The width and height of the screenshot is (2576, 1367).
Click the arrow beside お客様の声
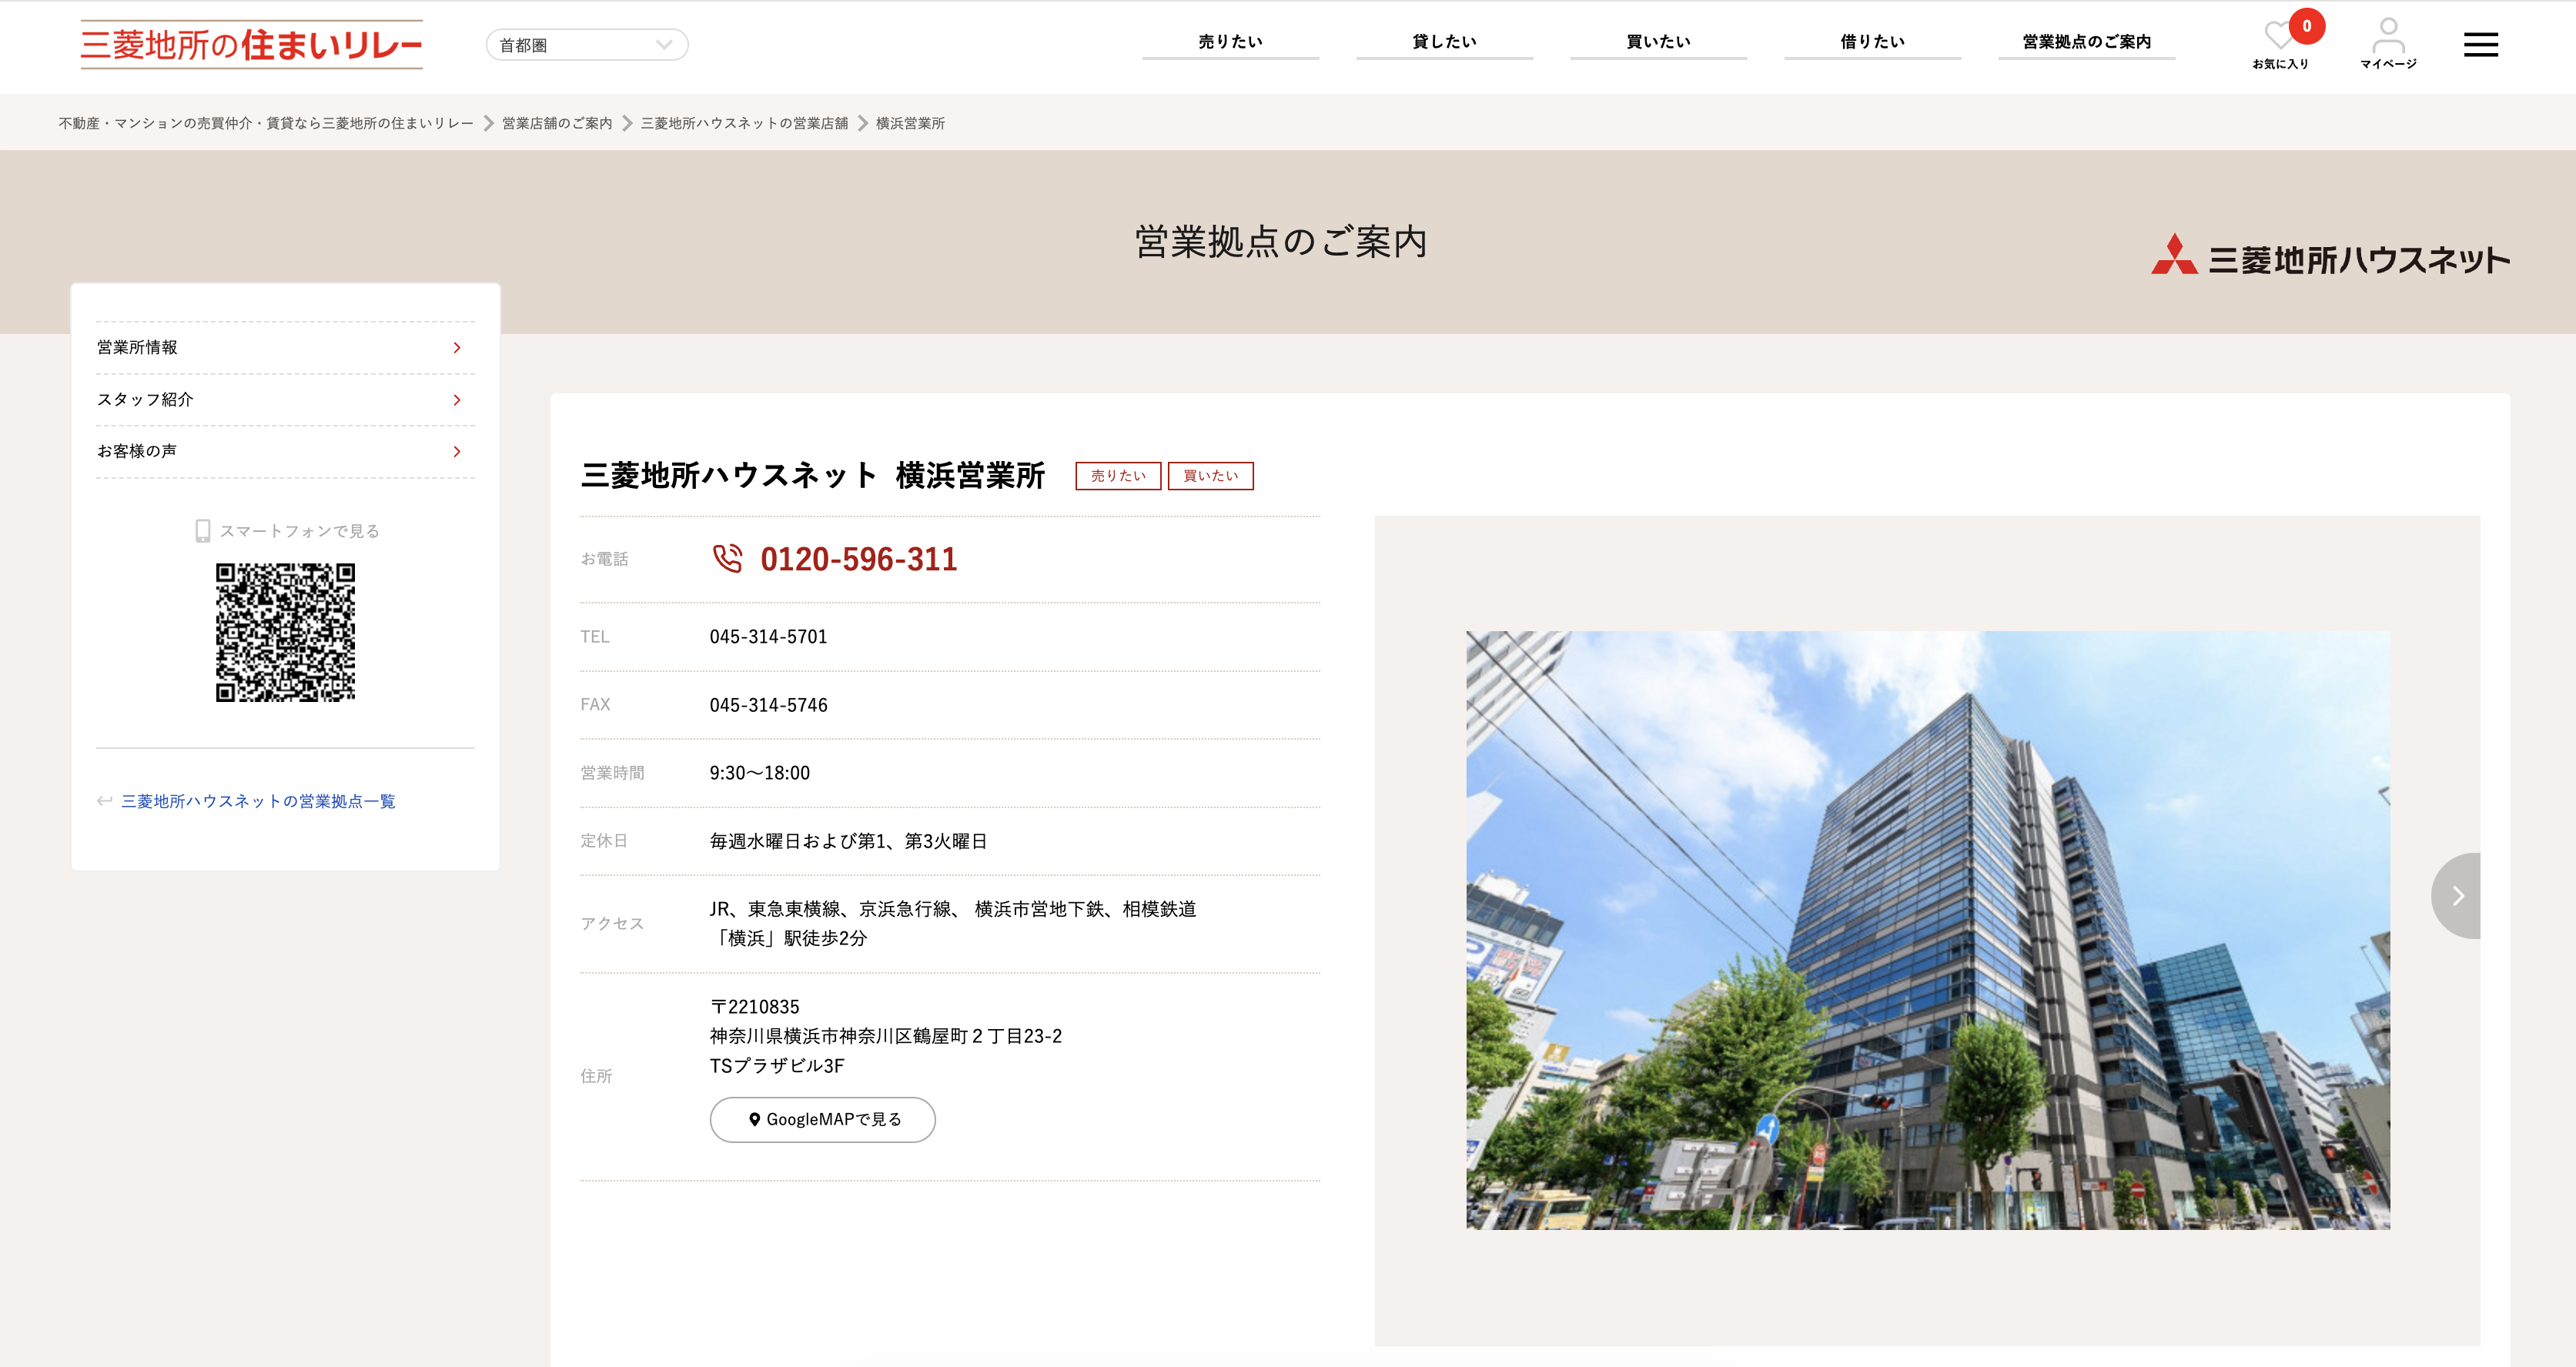click(457, 452)
